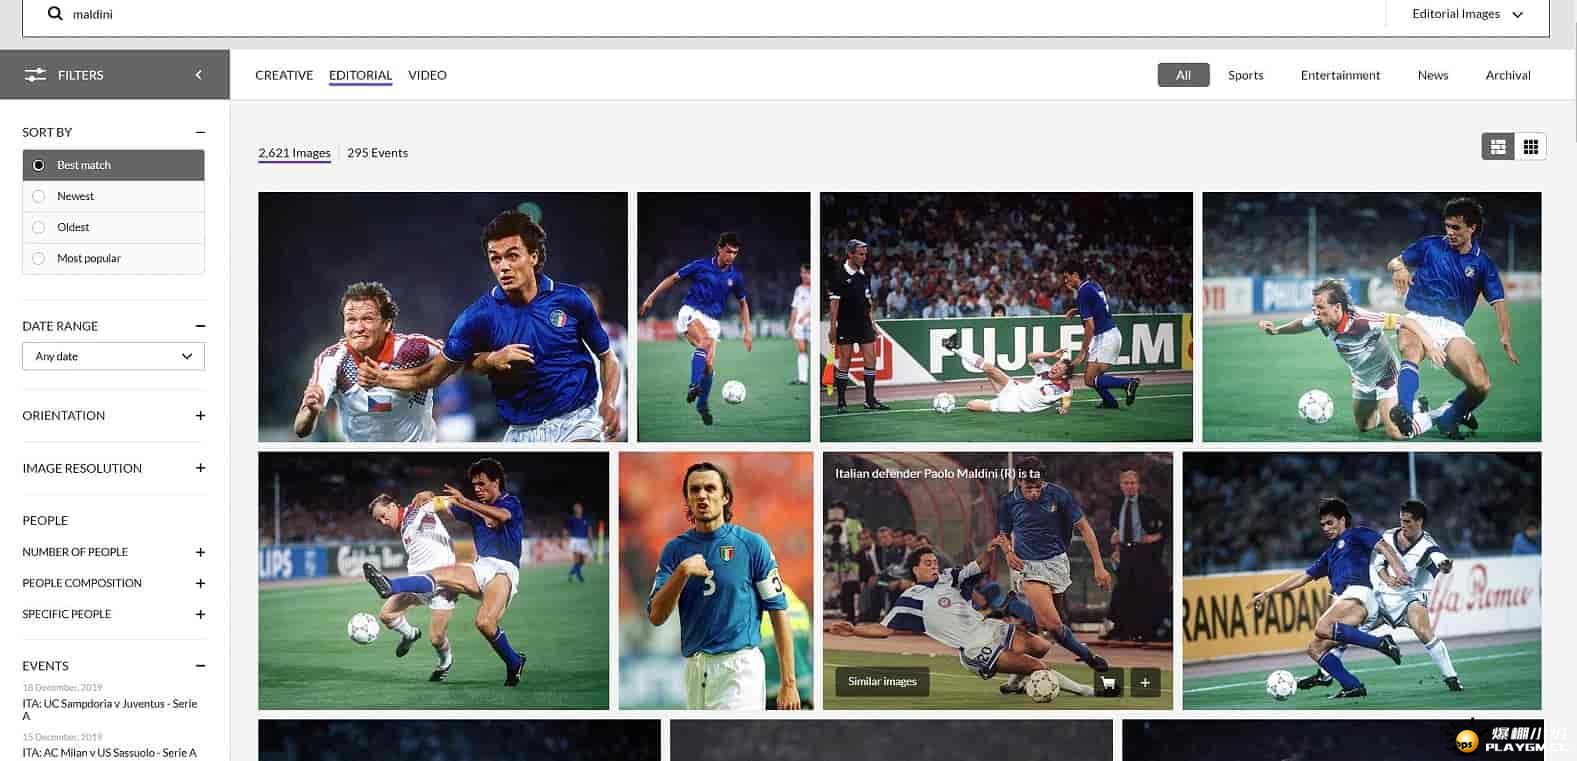Click the Similar images button
Viewport: 1577px width, 761px height.
[882, 682]
